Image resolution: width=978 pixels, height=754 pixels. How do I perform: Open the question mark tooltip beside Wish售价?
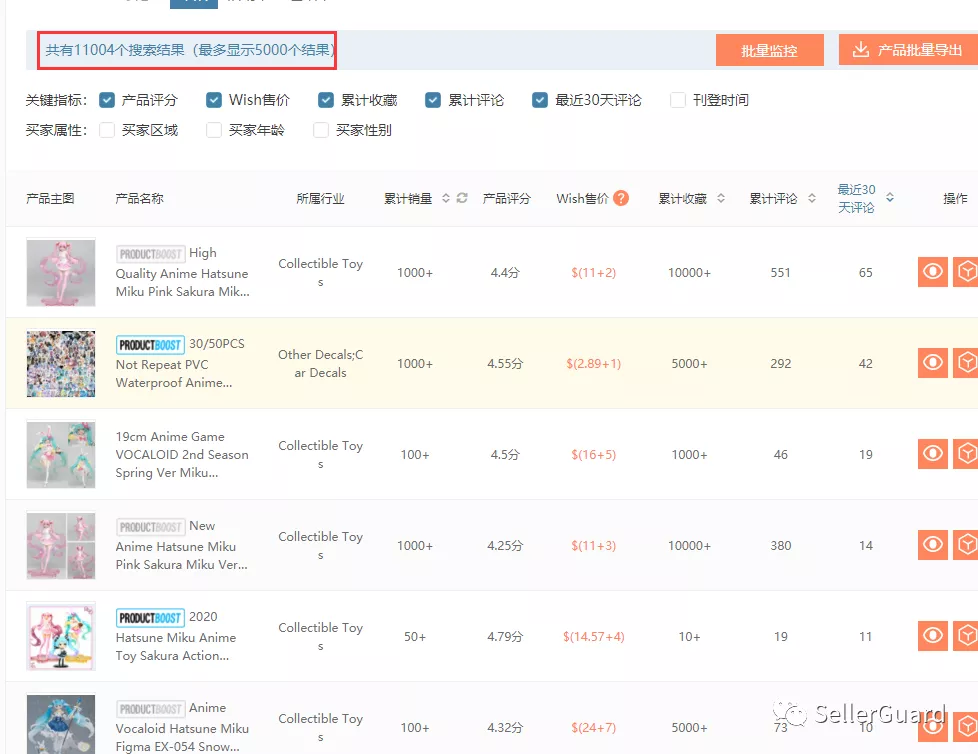click(x=619, y=198)
